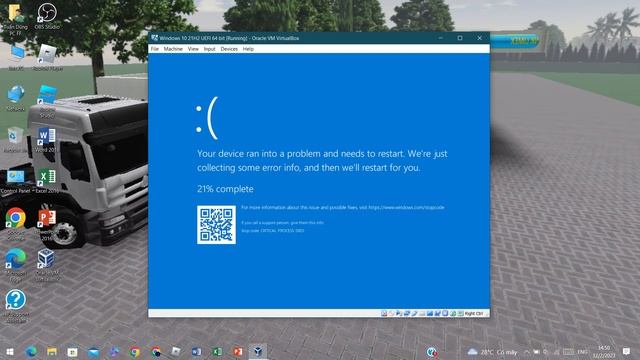Click the '21% complete' progress text
640x360 pixels.
tap(225, 189)
